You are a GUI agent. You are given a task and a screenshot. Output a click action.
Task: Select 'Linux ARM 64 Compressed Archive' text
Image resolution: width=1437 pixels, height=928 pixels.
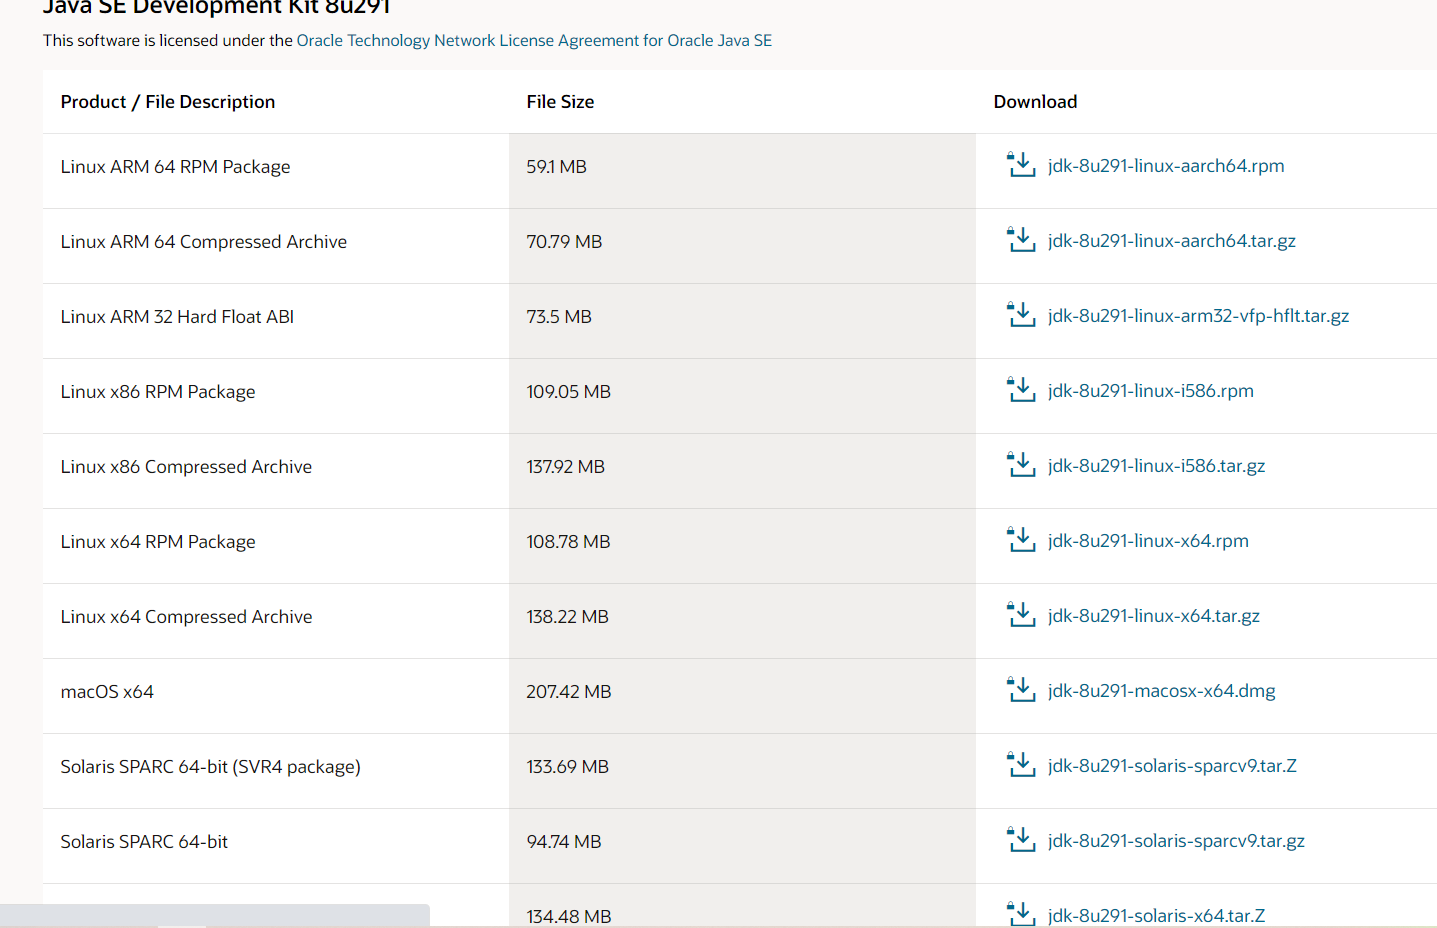(x=204, y=242)
